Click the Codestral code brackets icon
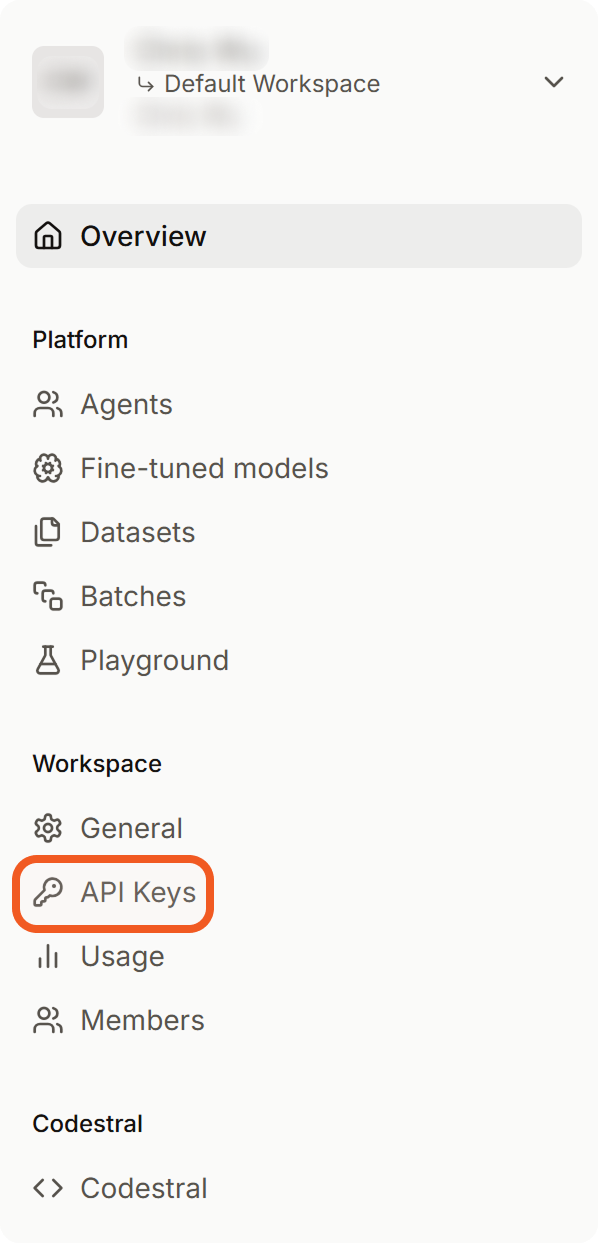Viewport: 598px width, 1243px height. click(47, 1188)
